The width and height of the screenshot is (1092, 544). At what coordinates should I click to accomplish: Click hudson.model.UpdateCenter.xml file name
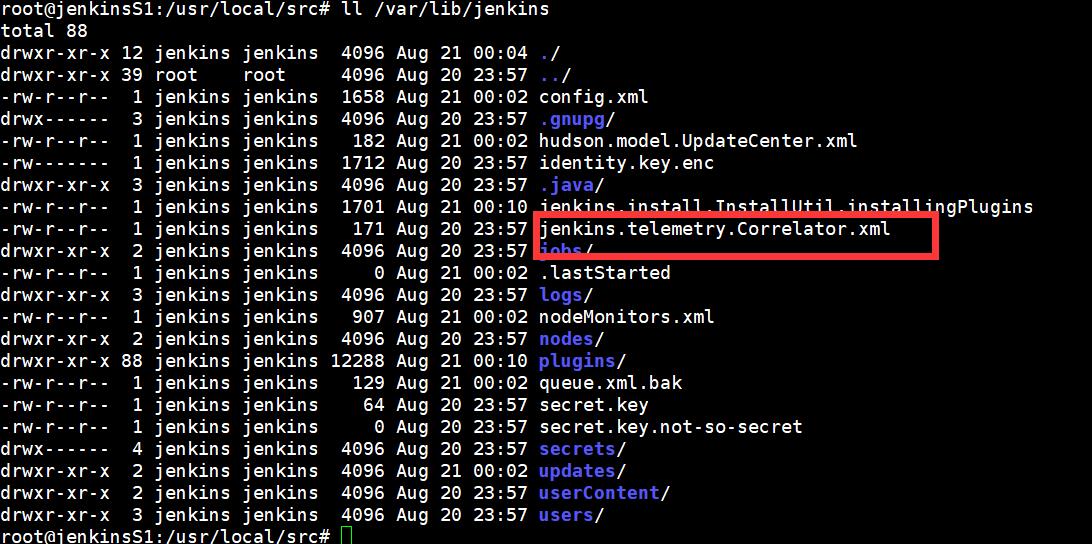[x=698, y=141]
